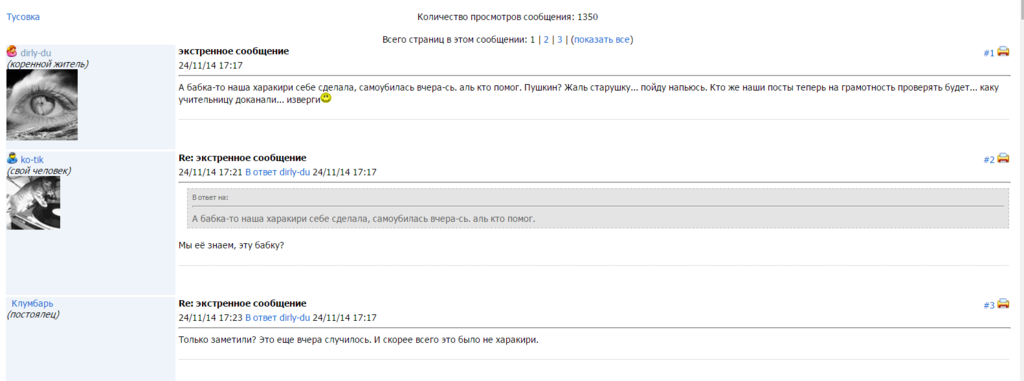
Task: Open page 2 of the thread
Action: tap(546, 39)
